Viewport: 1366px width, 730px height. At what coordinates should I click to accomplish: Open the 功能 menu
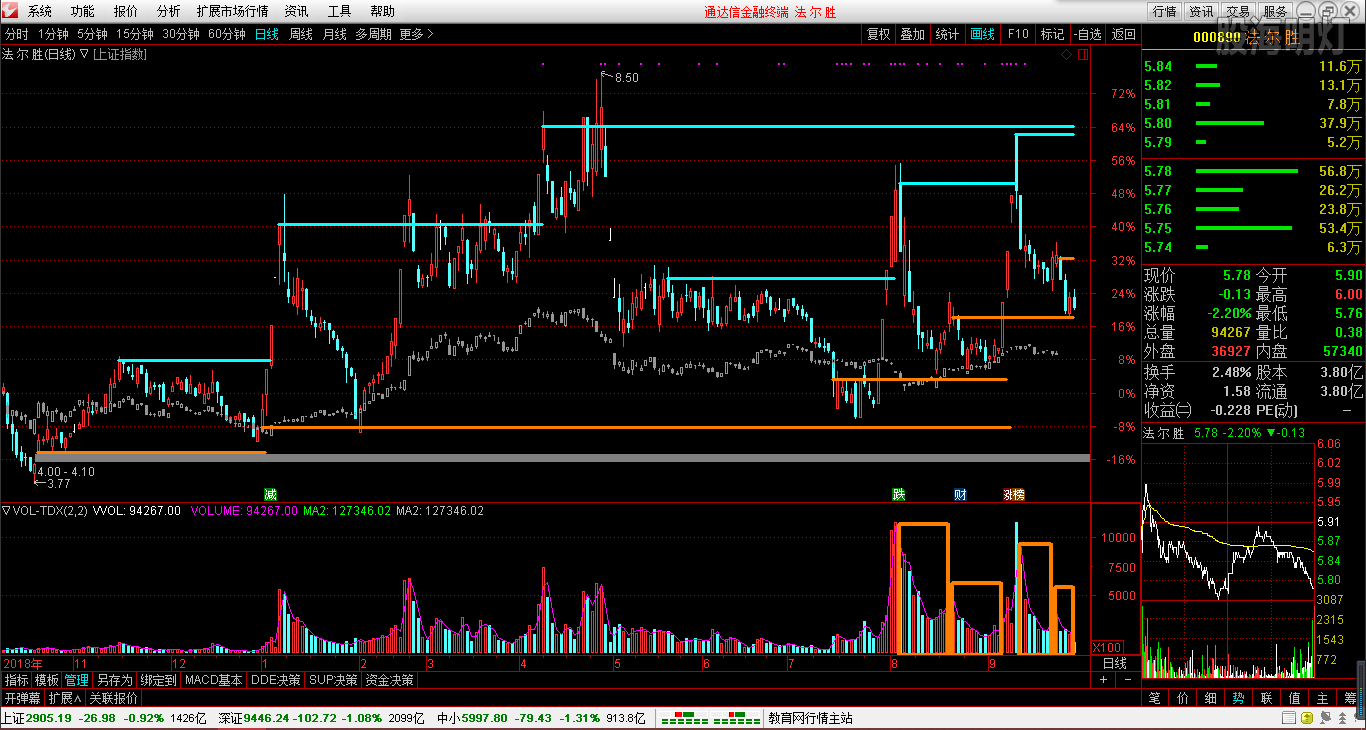click(82, 11)
